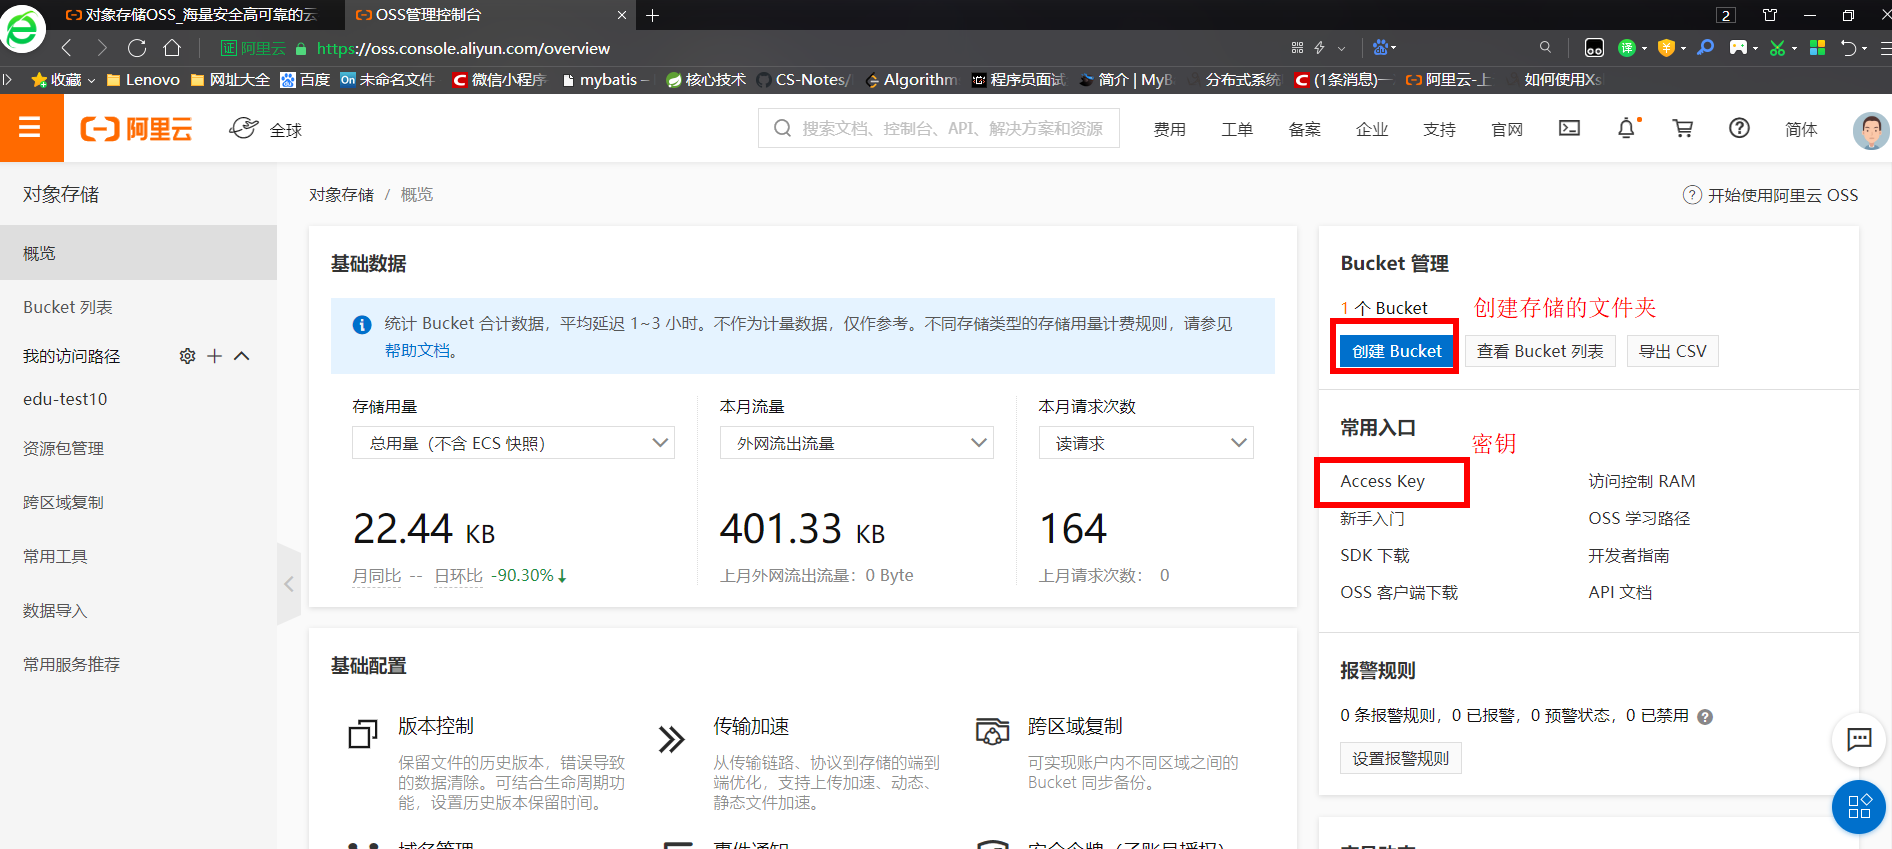Click the 导出 CSV button
1892x849 pixels.
pyautogui.click(x=1672, y=351)
